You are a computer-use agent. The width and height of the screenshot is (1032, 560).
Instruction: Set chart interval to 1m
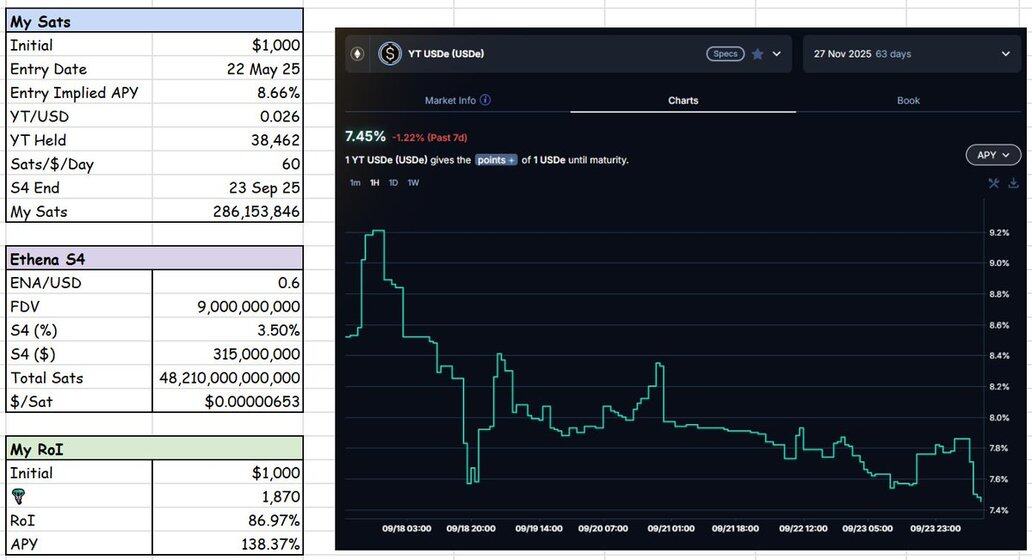[x=355, y=183]
